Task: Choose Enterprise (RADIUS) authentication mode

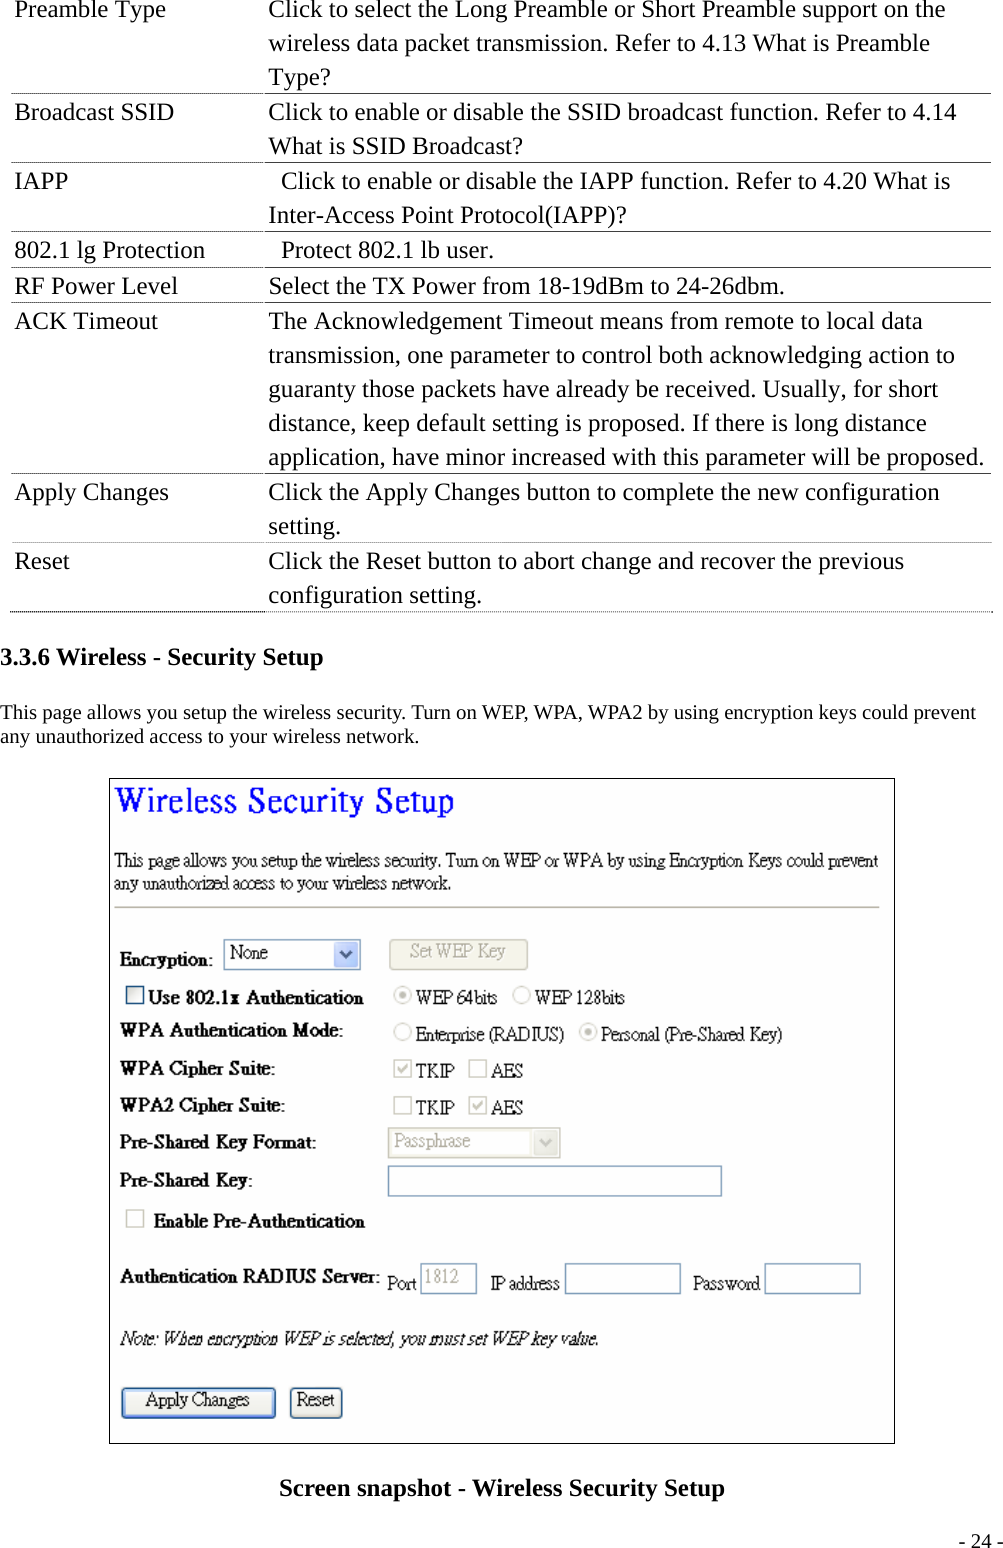Action: 402,1032
